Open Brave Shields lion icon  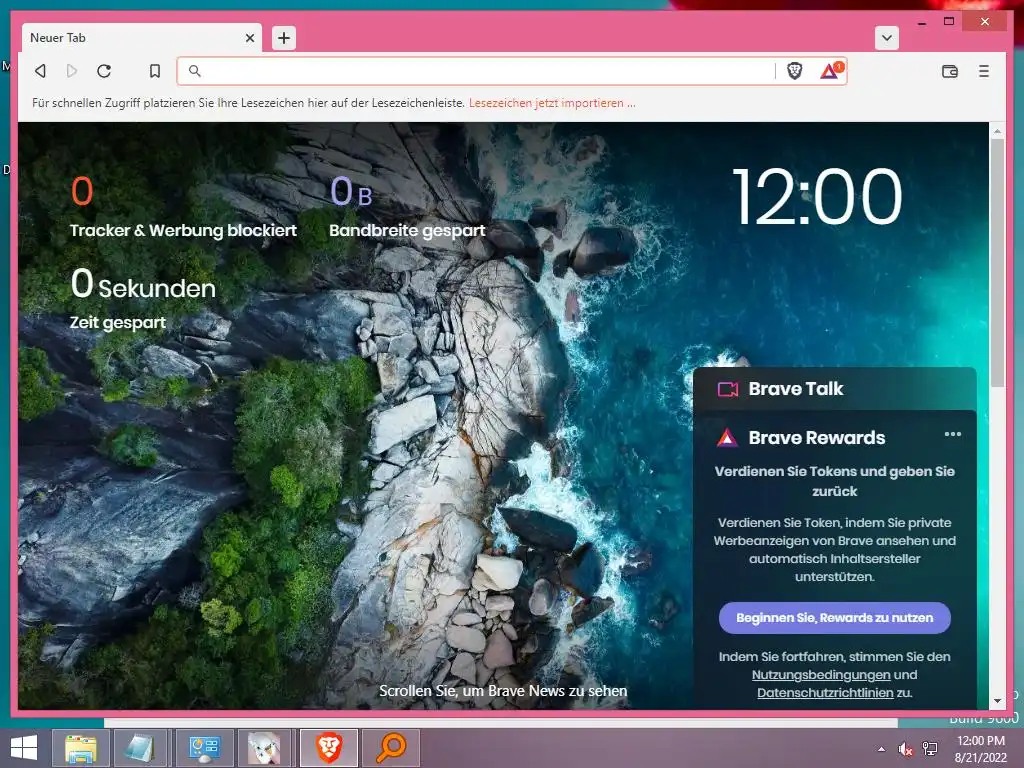click(x=794, y=71)
